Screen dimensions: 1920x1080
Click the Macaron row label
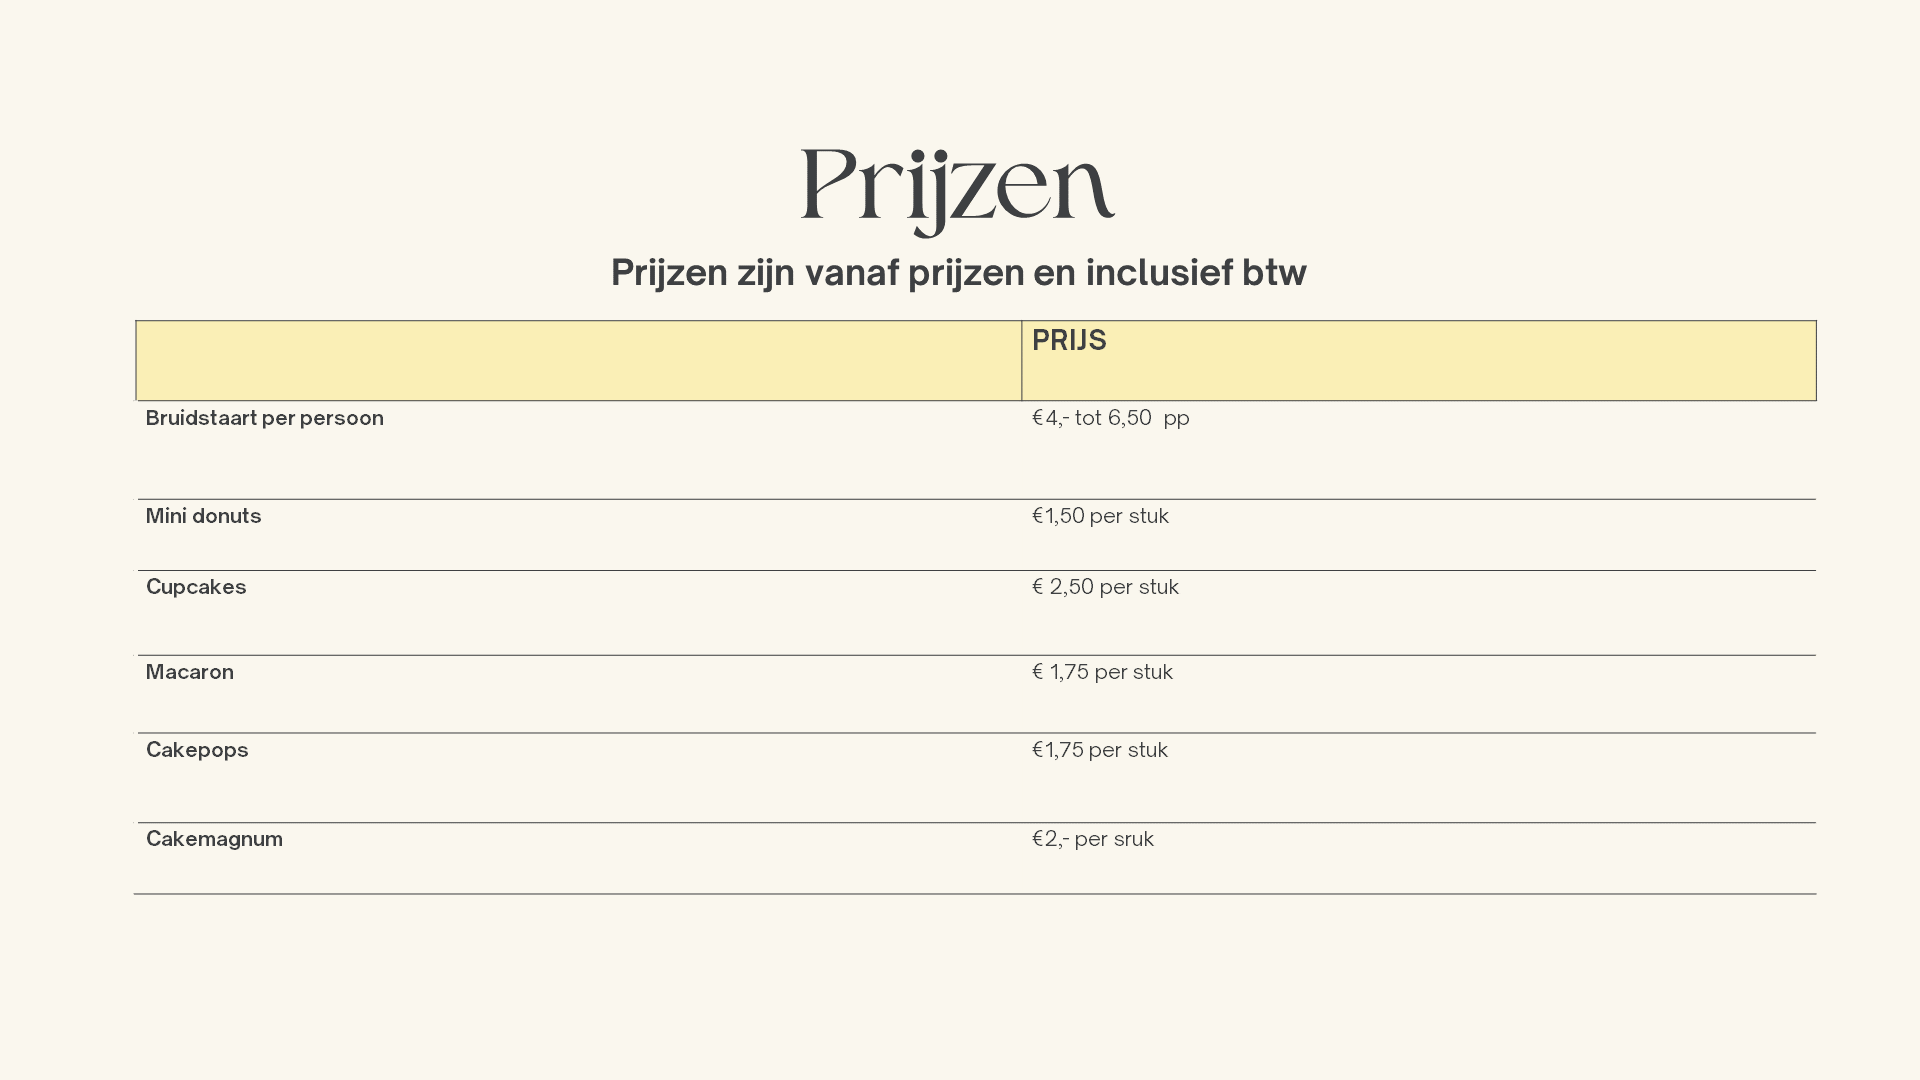point(190,672)
